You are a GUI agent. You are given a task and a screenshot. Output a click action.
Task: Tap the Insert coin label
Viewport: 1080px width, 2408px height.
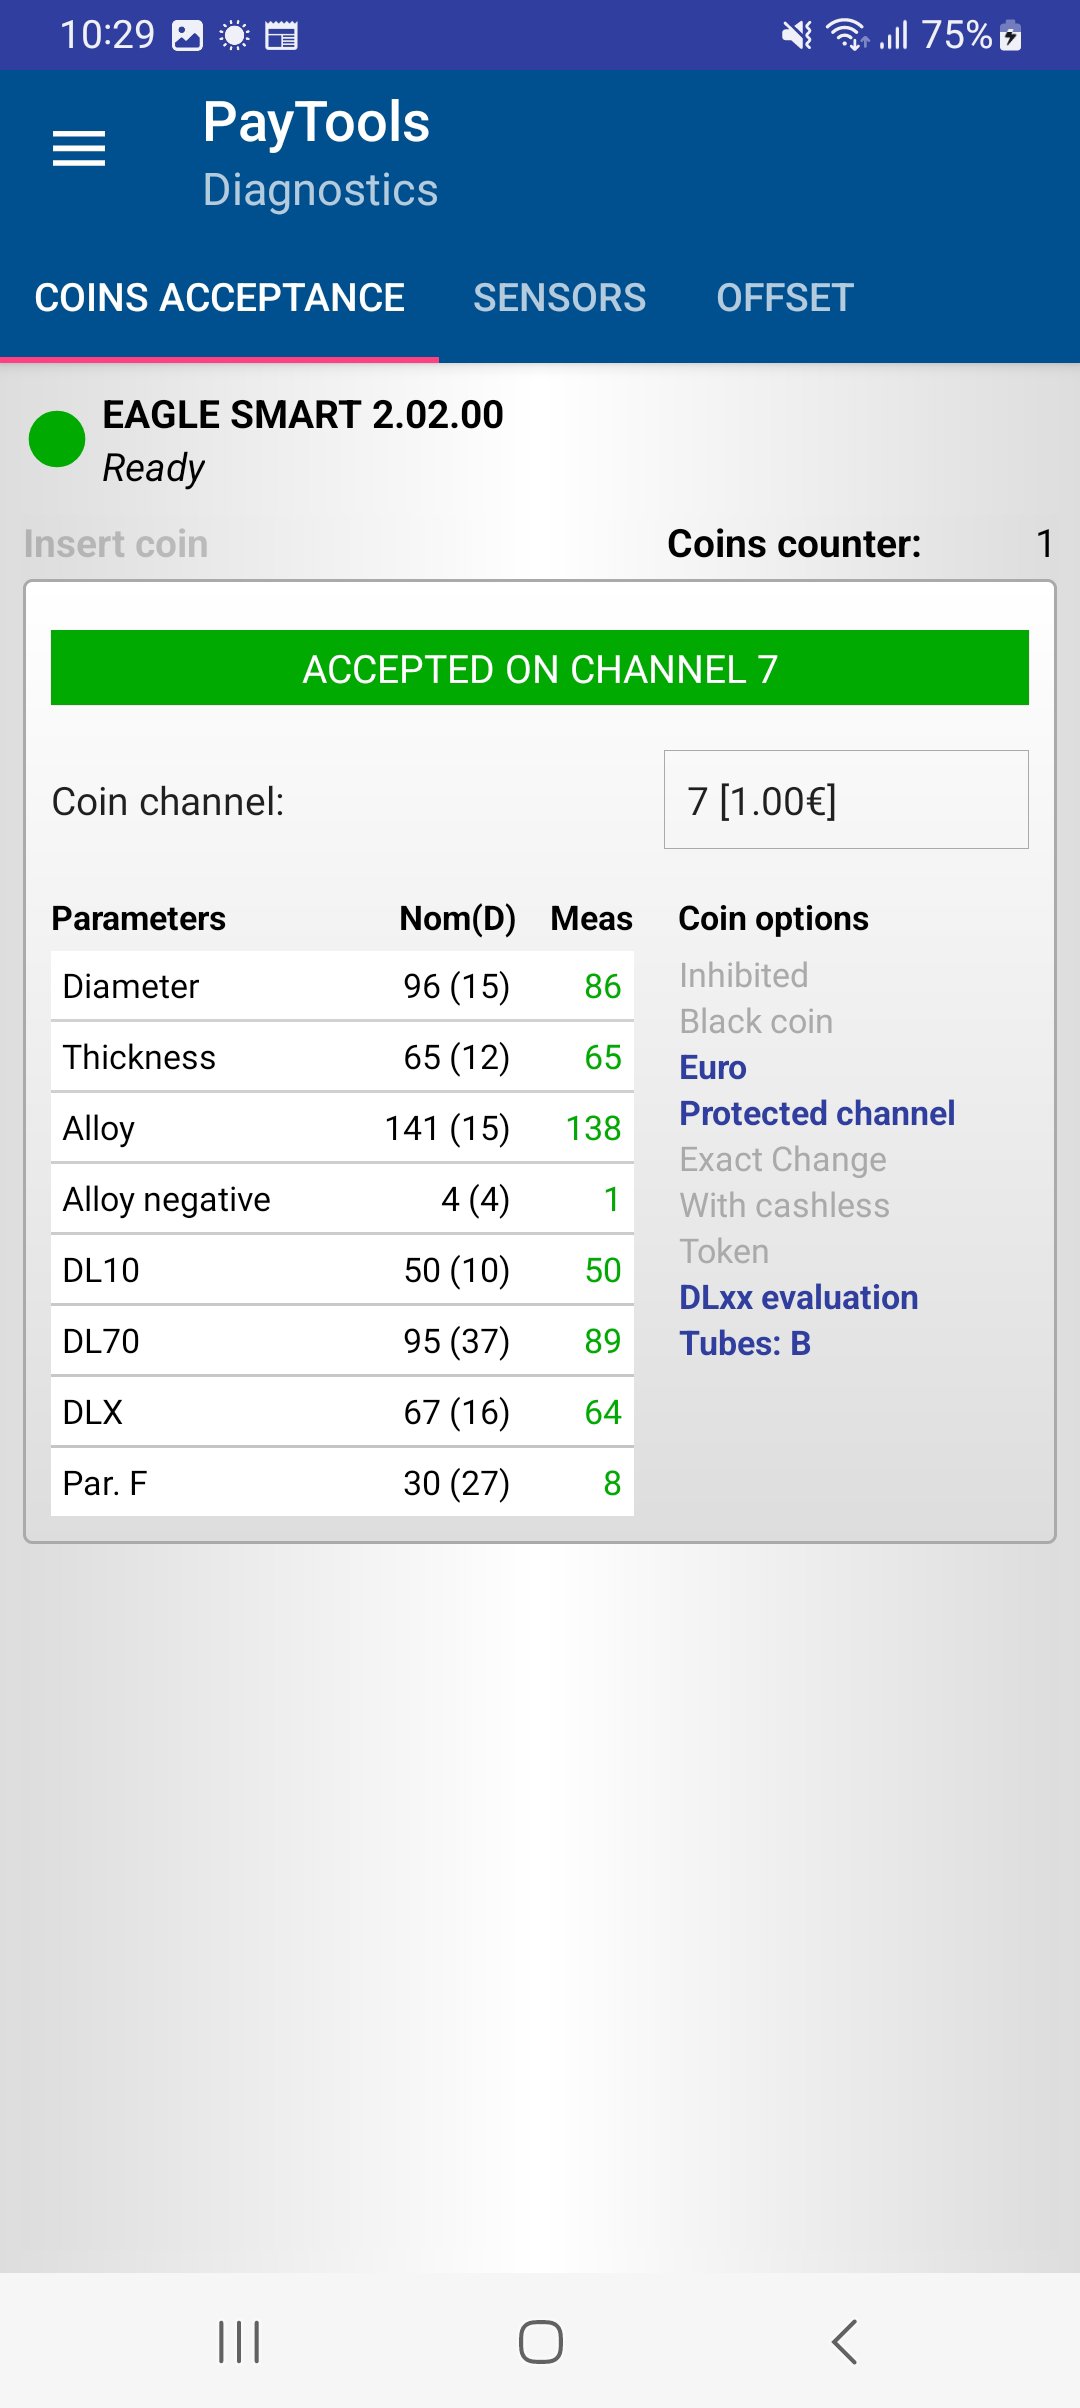tap(116, 544)
